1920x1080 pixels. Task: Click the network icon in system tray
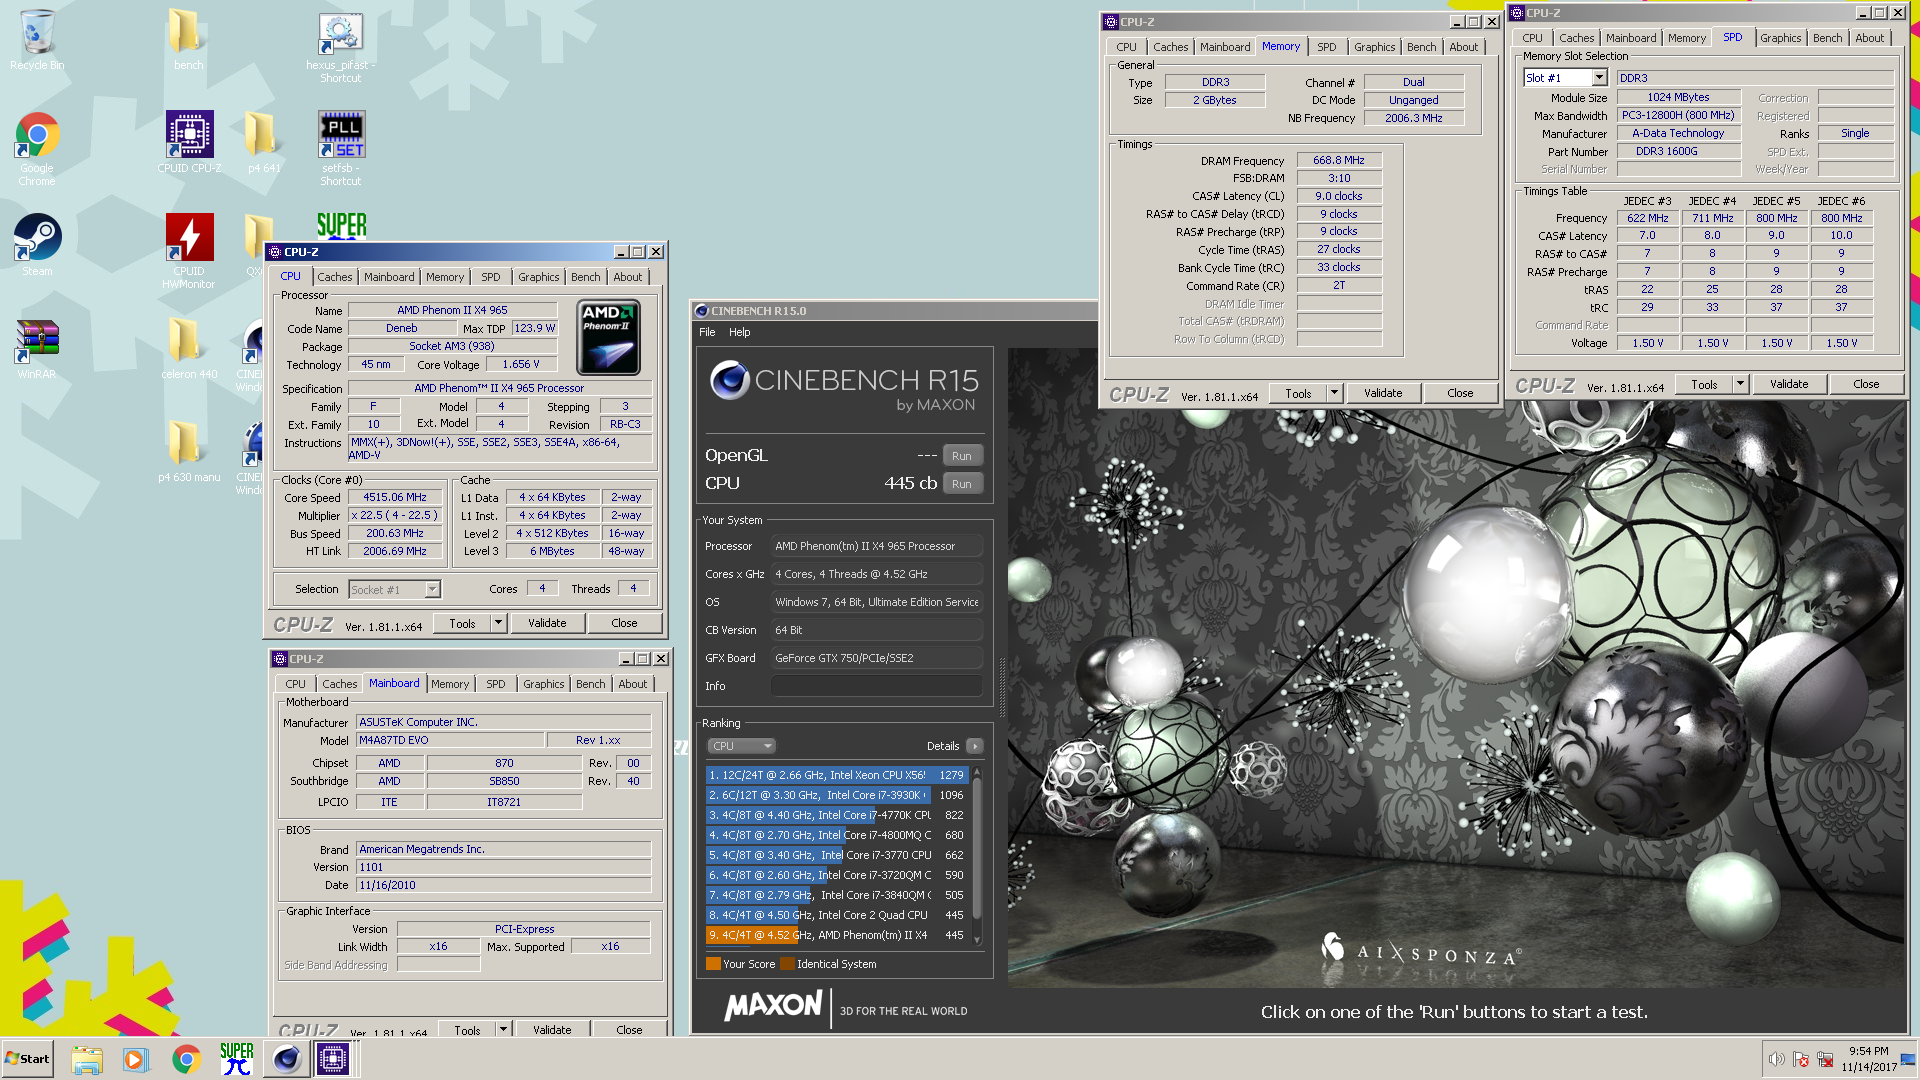[1825, 1059]
